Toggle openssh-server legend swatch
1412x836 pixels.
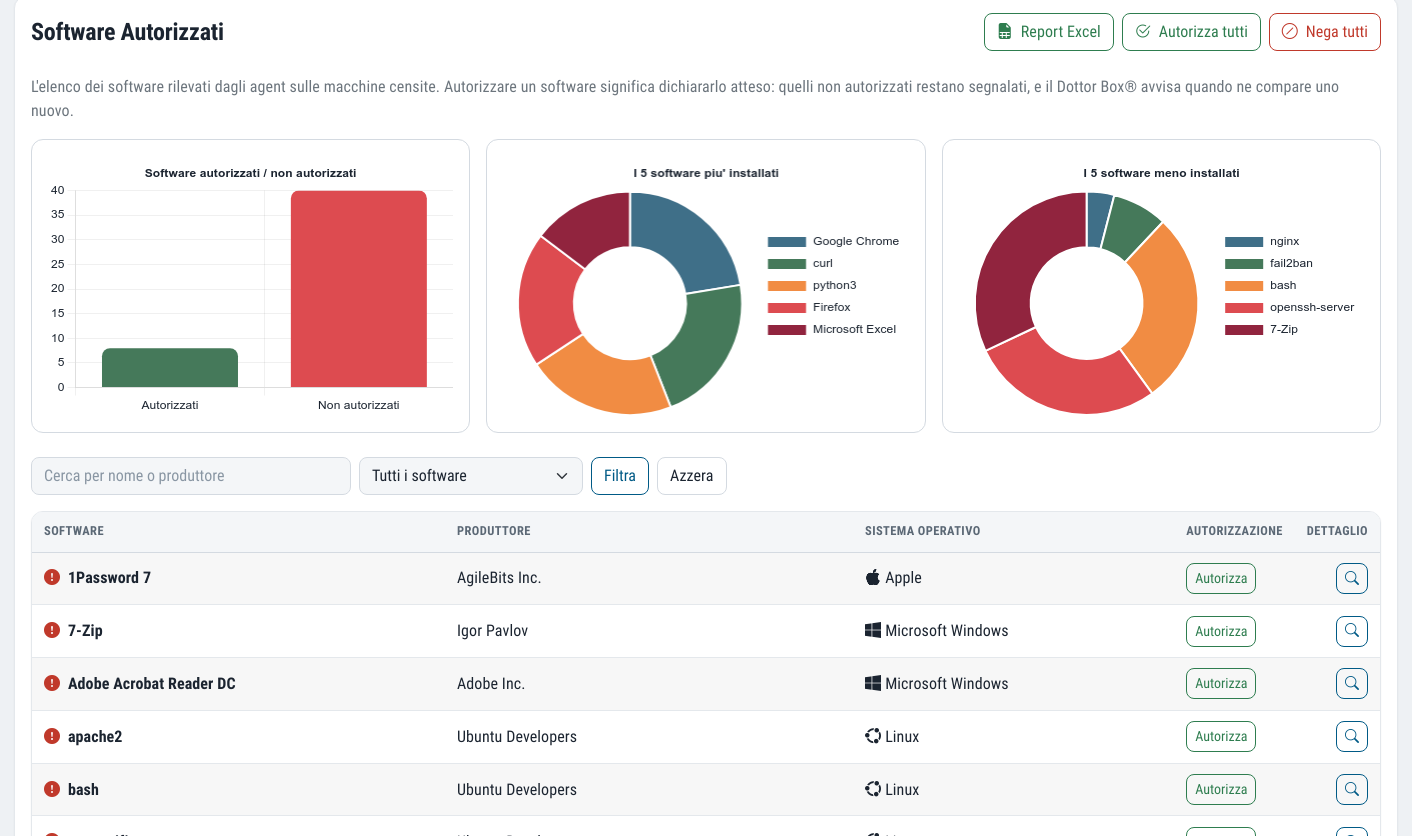(1244, 308)
